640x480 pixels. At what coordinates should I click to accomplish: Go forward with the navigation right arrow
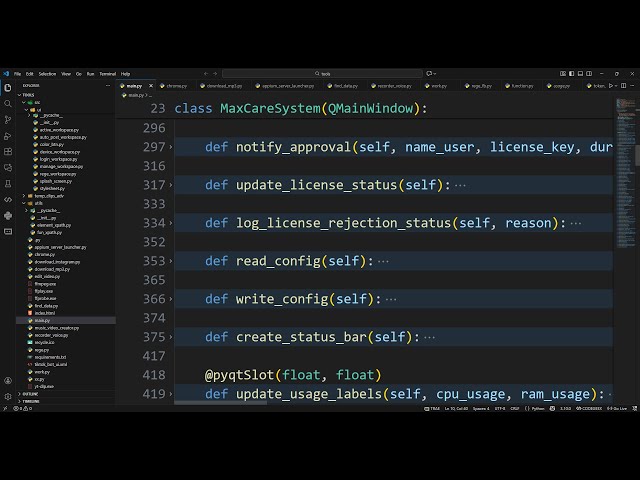(215, 74)
